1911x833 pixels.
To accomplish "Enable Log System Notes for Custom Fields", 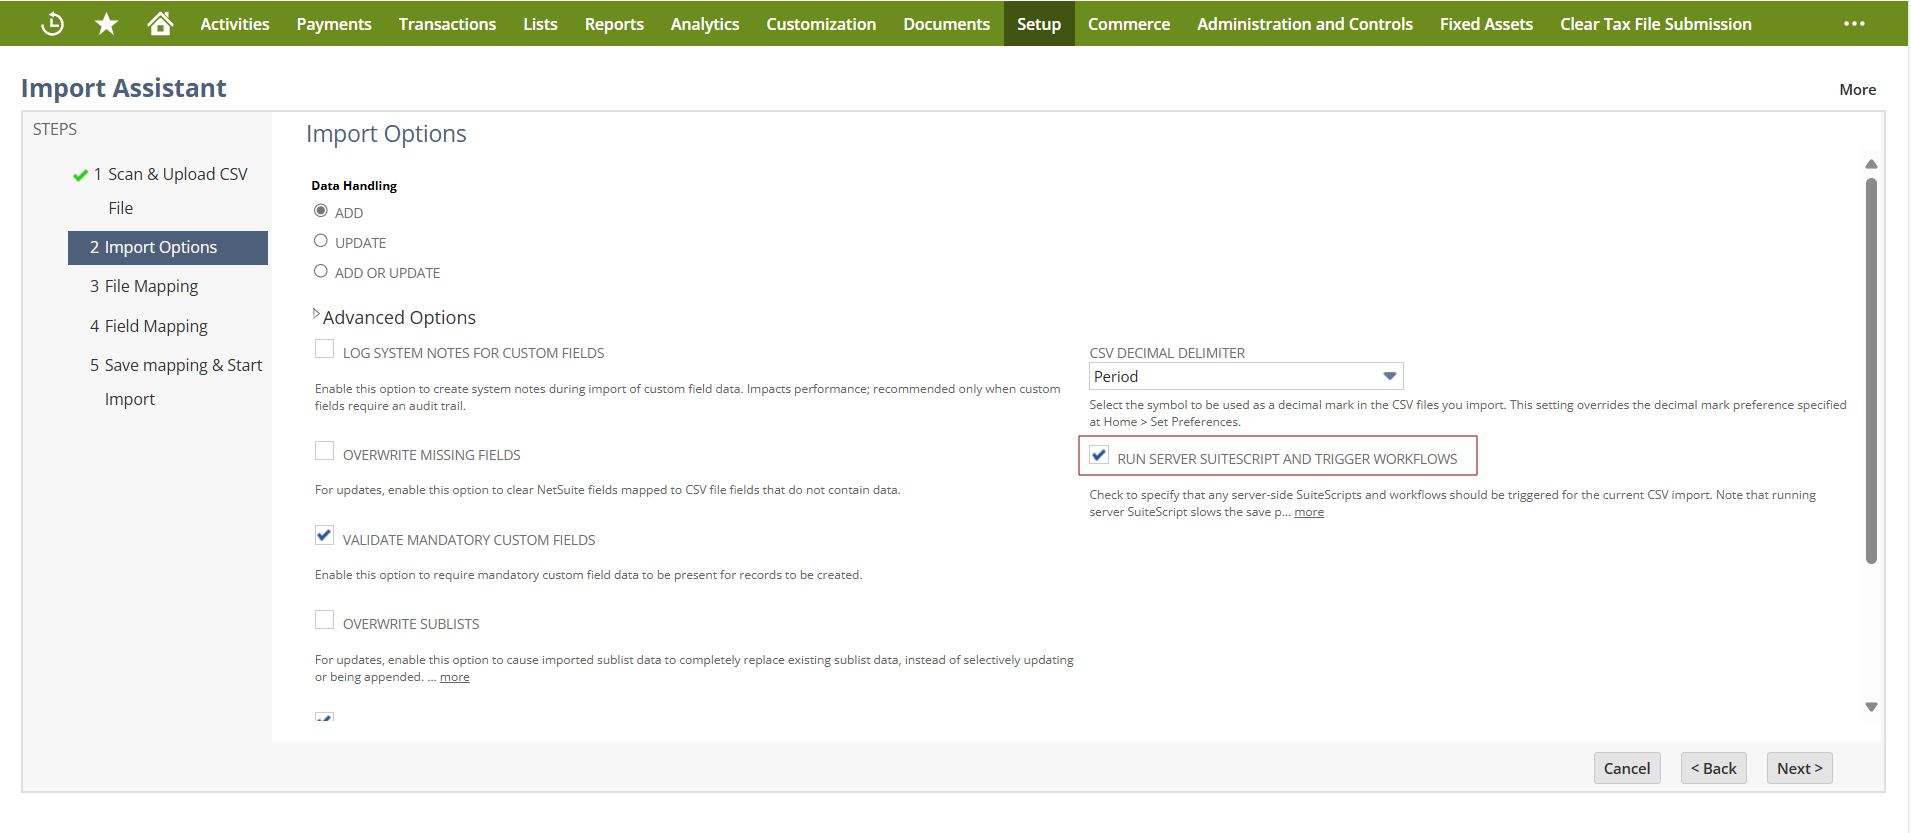I will [325, 349].
